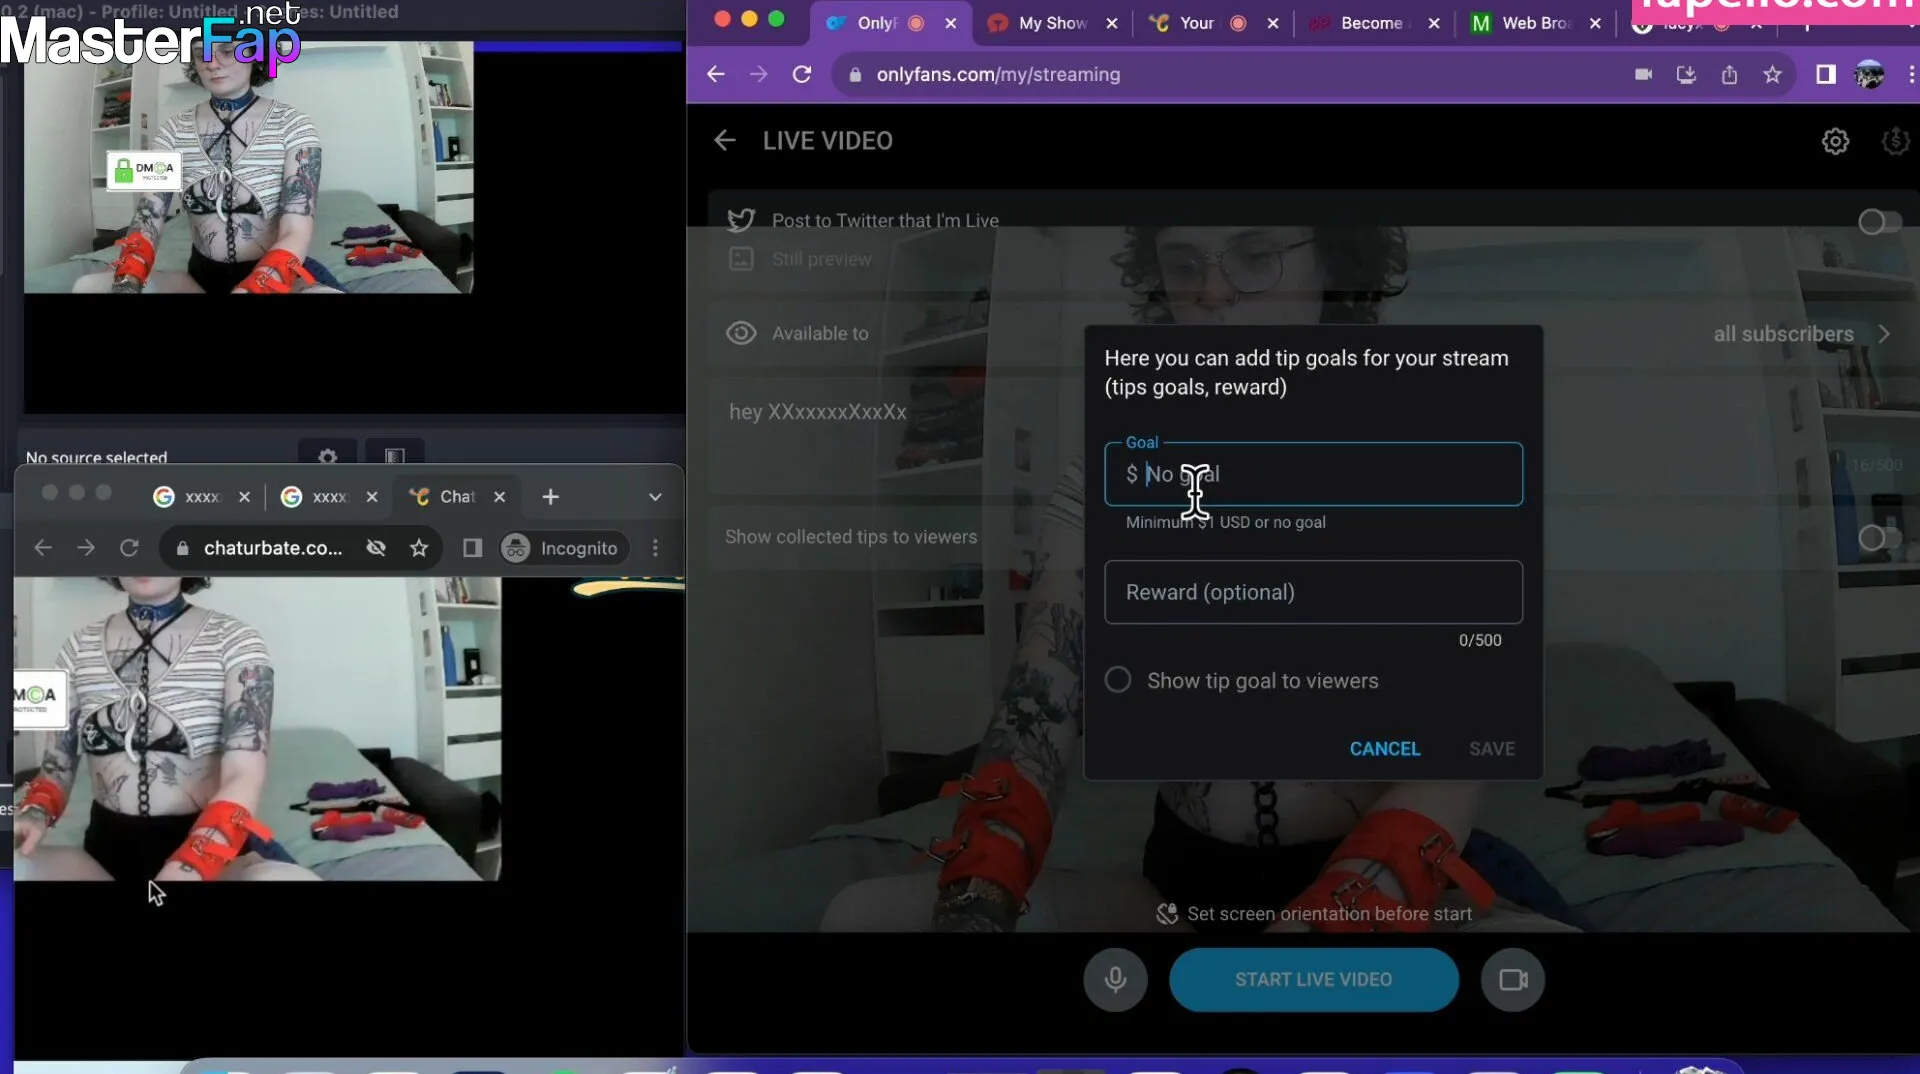Image resolution: width=1920 pixels, height=1074 pixels.
Task: Open the incognito window three-dot menu
Action: pyautogui.click(x=655, y=548)
